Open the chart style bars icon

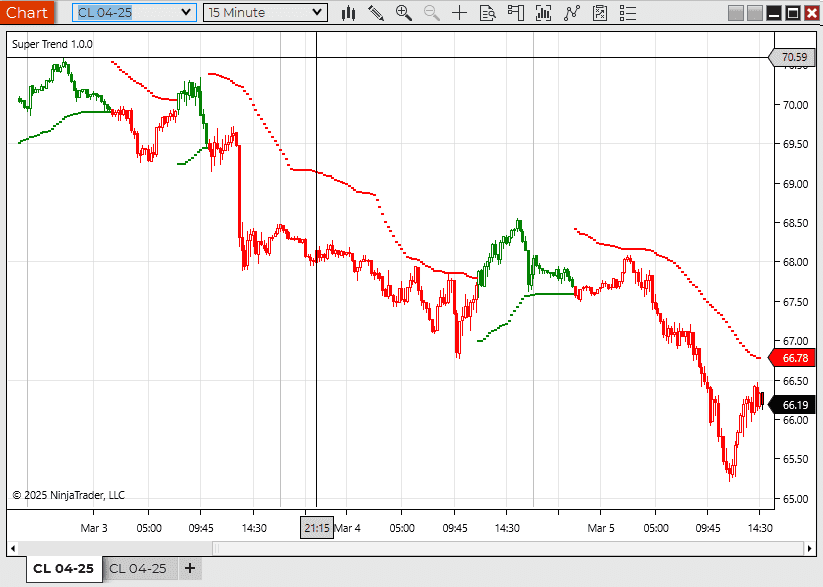[348, 13]
